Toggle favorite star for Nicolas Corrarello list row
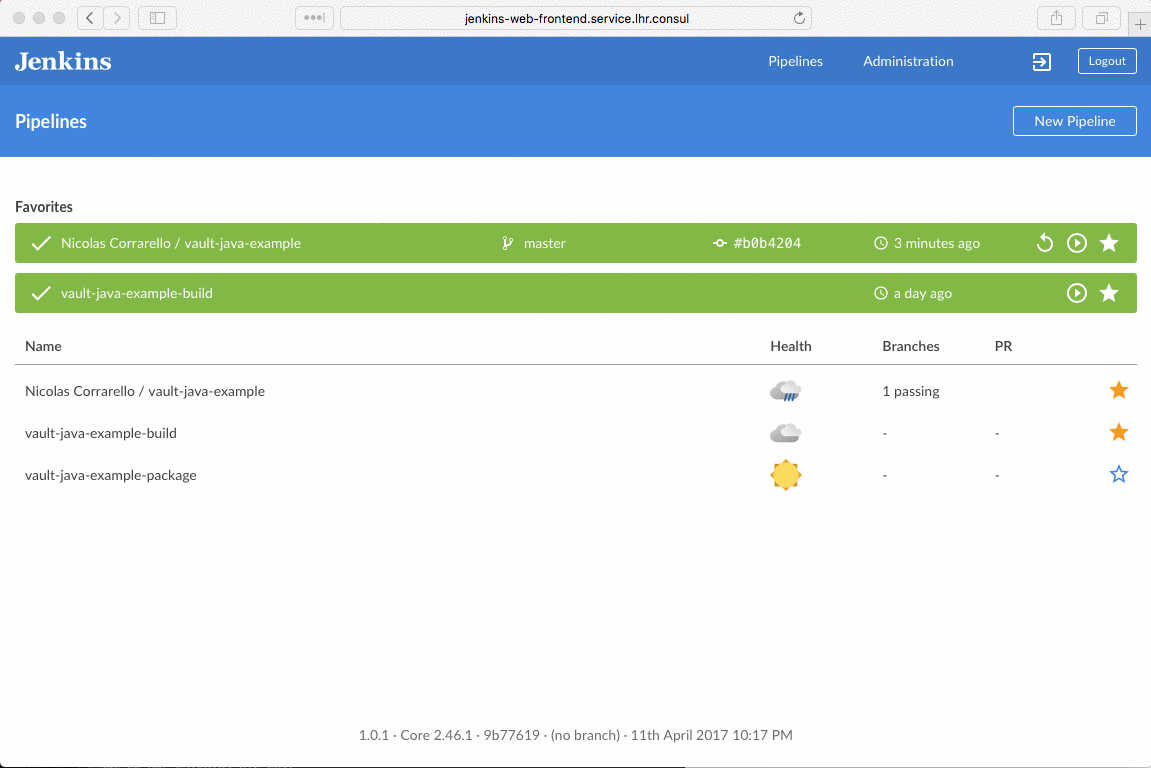 pos(1119,390)
